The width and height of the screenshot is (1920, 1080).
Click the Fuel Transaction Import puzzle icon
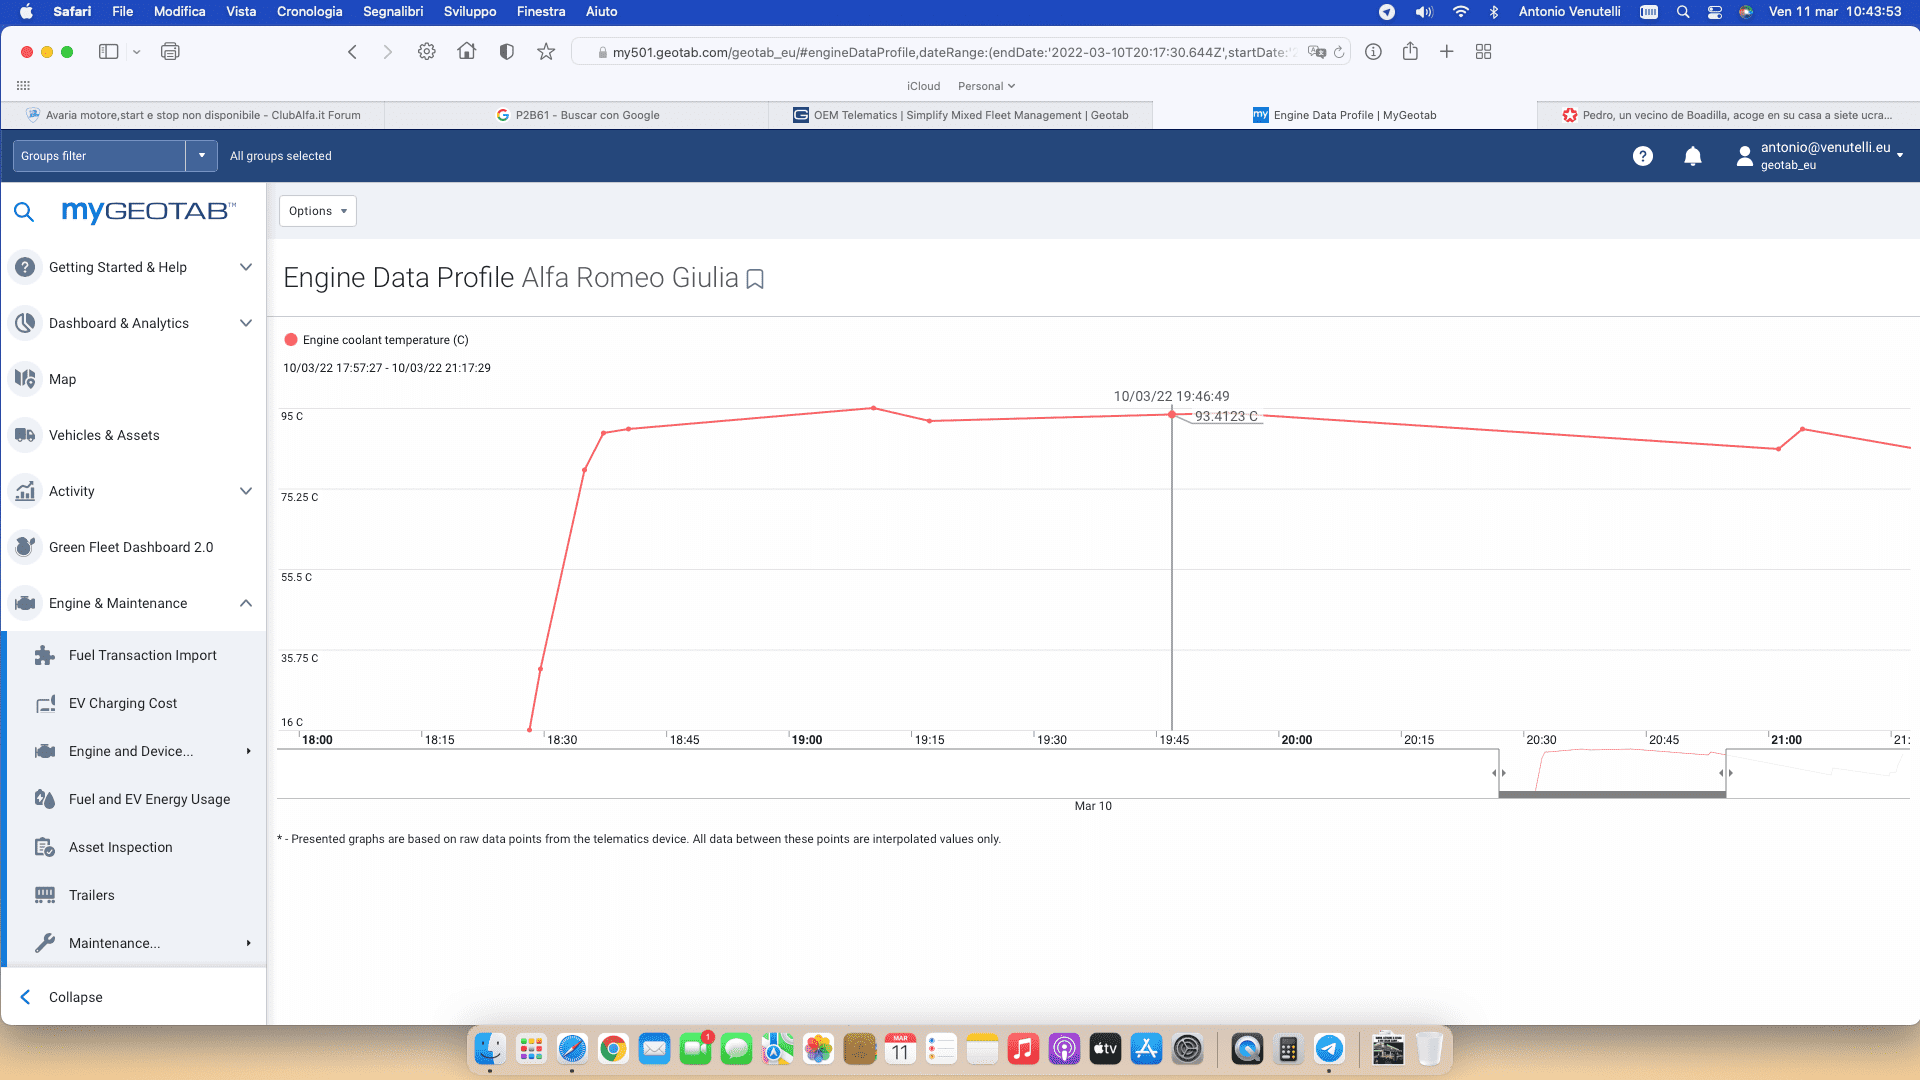pyautogui.click(x=45, y=655)
